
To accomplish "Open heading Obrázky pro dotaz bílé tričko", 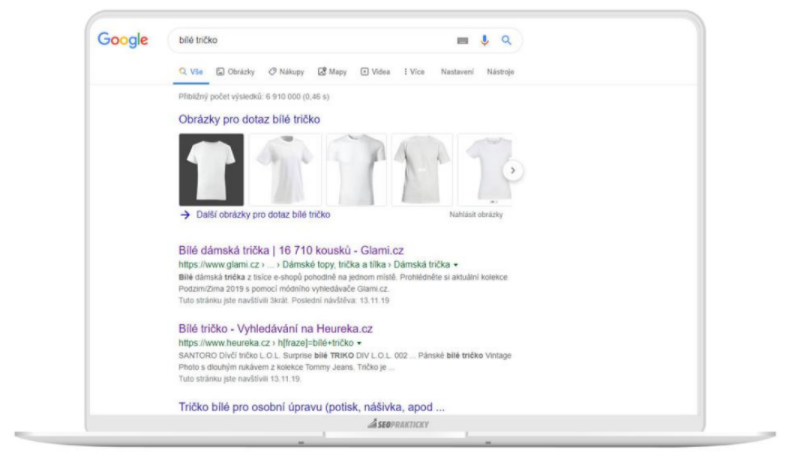I will click(249, 119).
